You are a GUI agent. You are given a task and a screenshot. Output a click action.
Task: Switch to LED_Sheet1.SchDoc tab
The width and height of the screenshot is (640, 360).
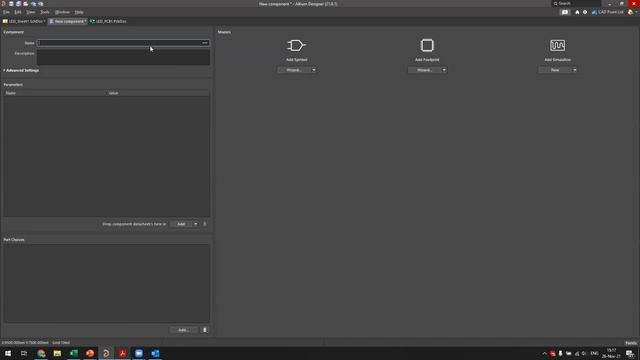(24, 21)
